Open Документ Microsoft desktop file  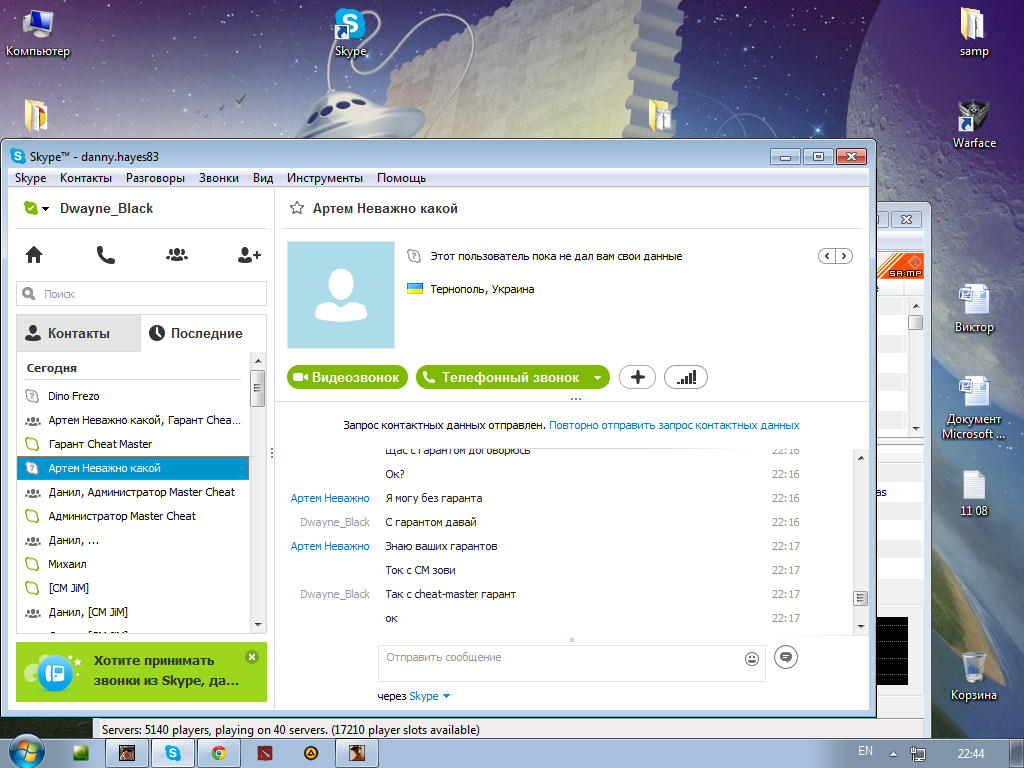tap(974, 408)
